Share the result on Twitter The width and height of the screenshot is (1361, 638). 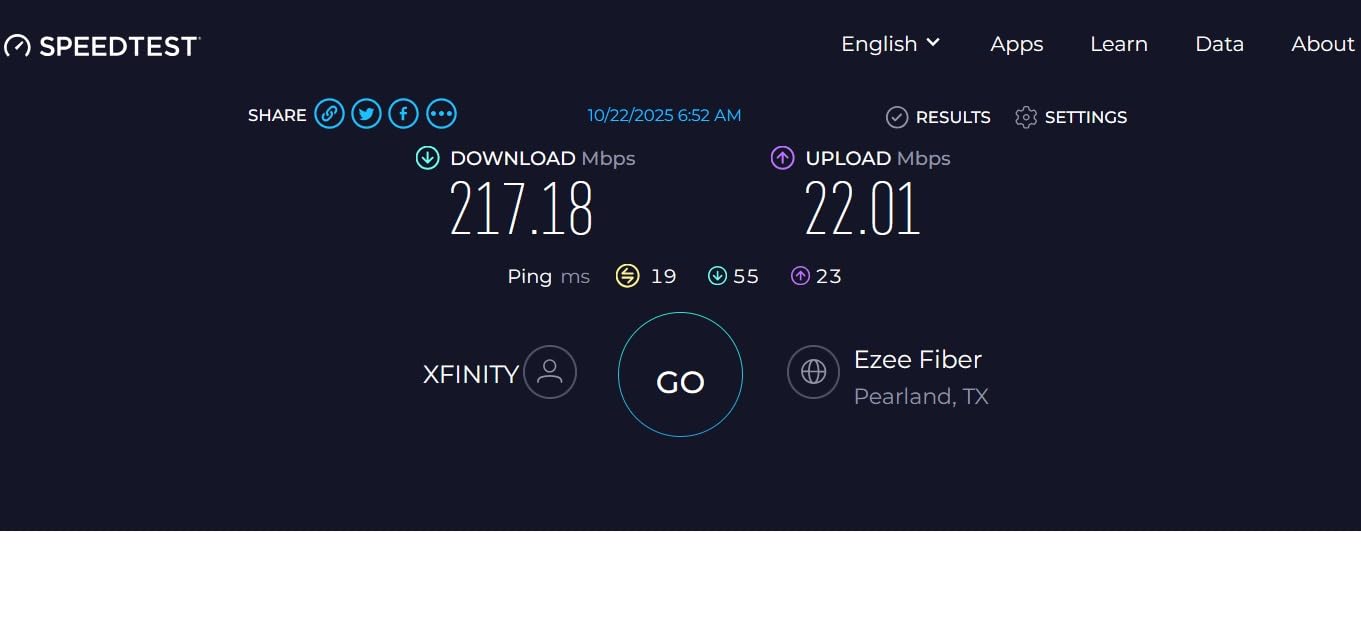coord(366,113)
